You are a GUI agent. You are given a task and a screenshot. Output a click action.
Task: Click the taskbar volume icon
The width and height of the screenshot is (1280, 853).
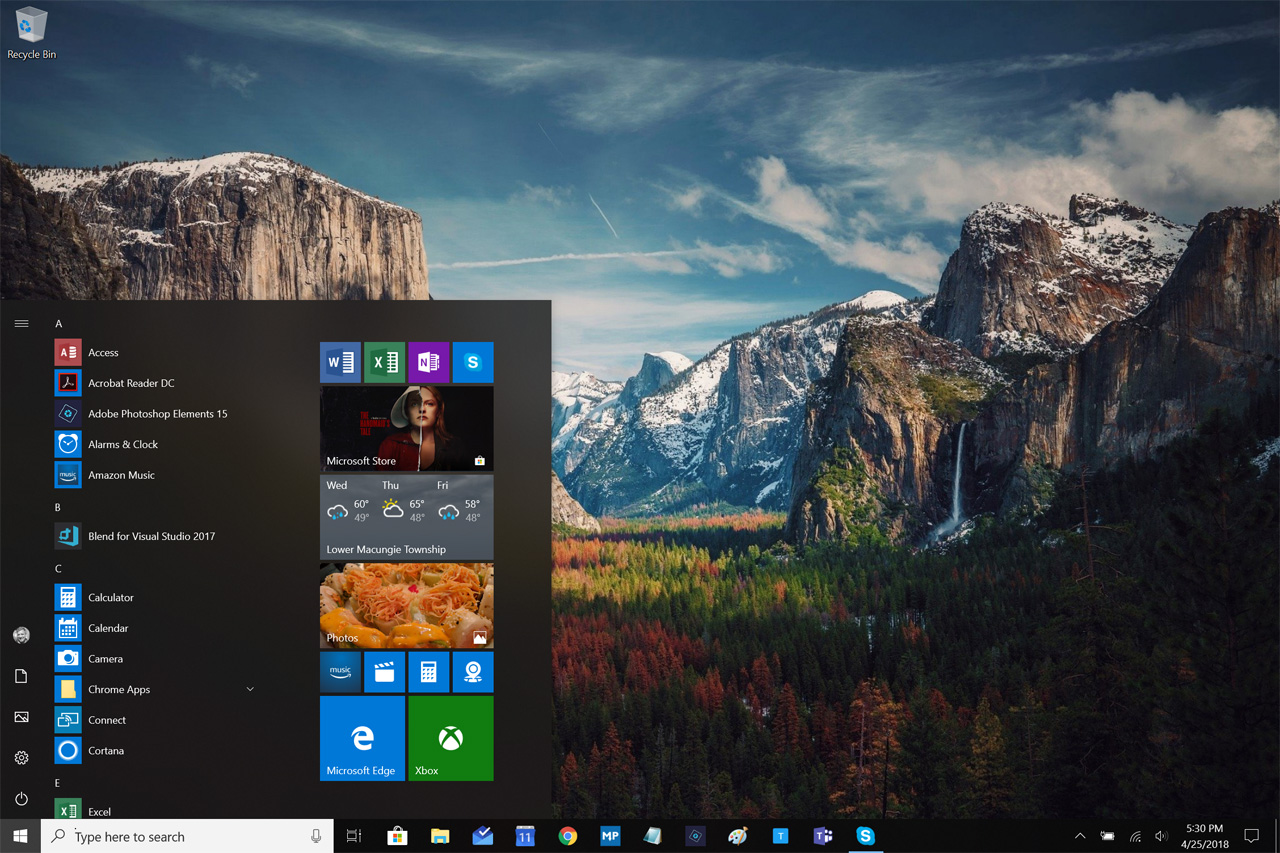click(1161, 836)
